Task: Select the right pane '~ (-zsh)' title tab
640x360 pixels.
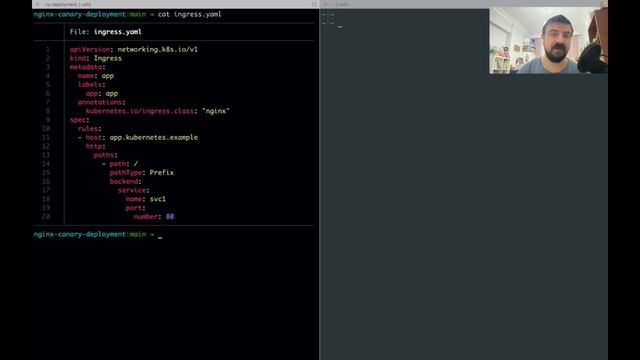Action: pyautogui.click(x=340, y=4)
